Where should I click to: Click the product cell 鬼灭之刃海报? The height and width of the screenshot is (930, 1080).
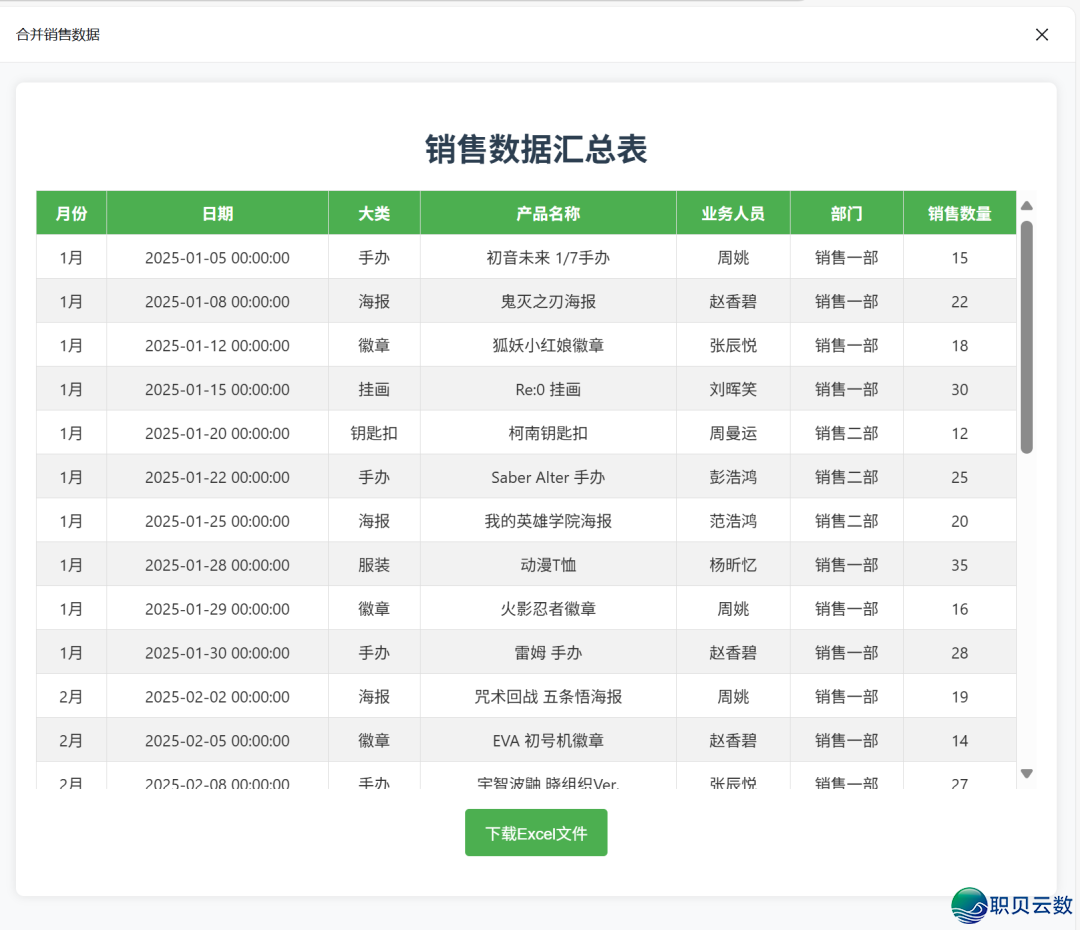[548, 301]
